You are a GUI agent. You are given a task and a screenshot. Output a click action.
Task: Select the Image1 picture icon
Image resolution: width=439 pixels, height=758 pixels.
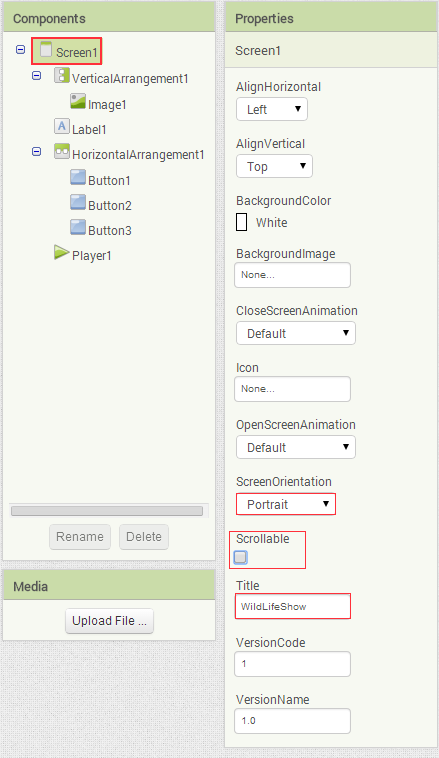[78, 101]
